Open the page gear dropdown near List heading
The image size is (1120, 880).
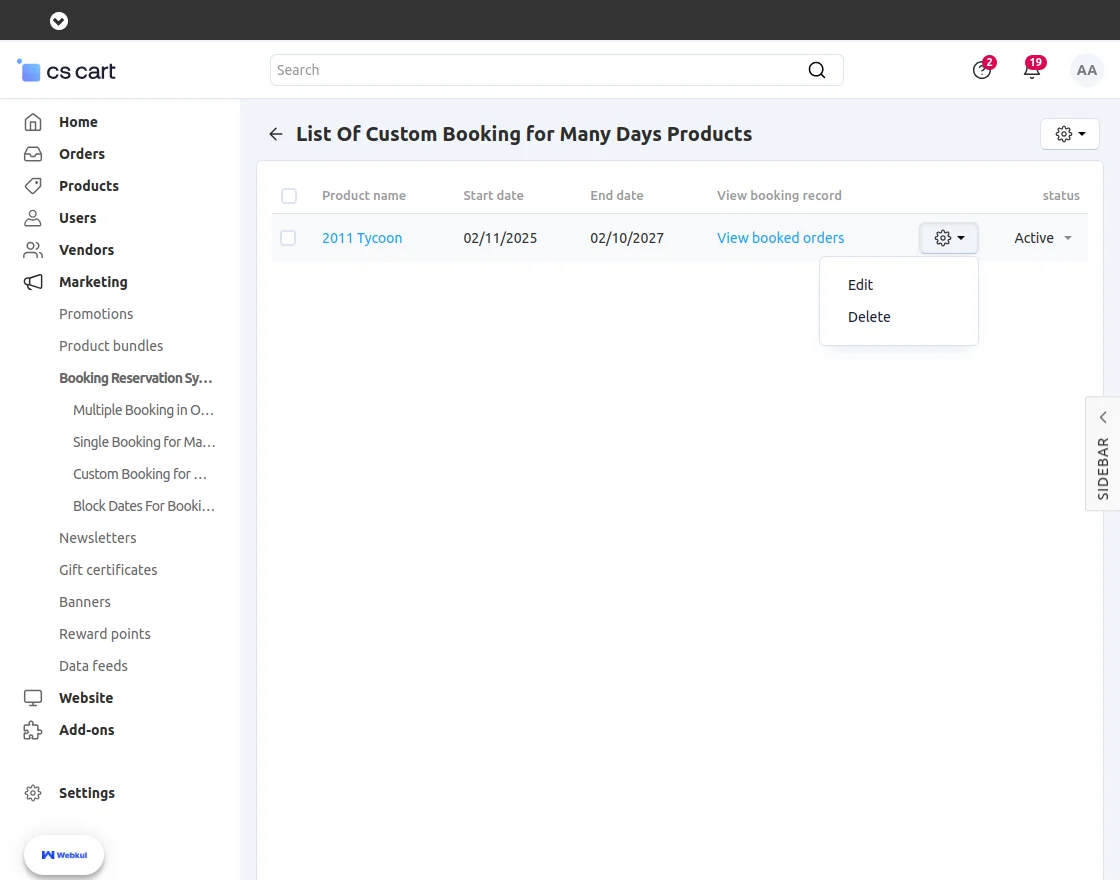pos(1069,133)
